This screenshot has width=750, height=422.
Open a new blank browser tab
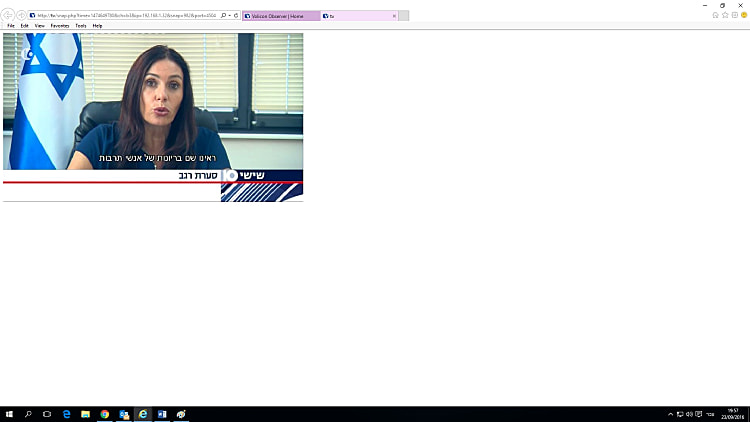[404, 16]
